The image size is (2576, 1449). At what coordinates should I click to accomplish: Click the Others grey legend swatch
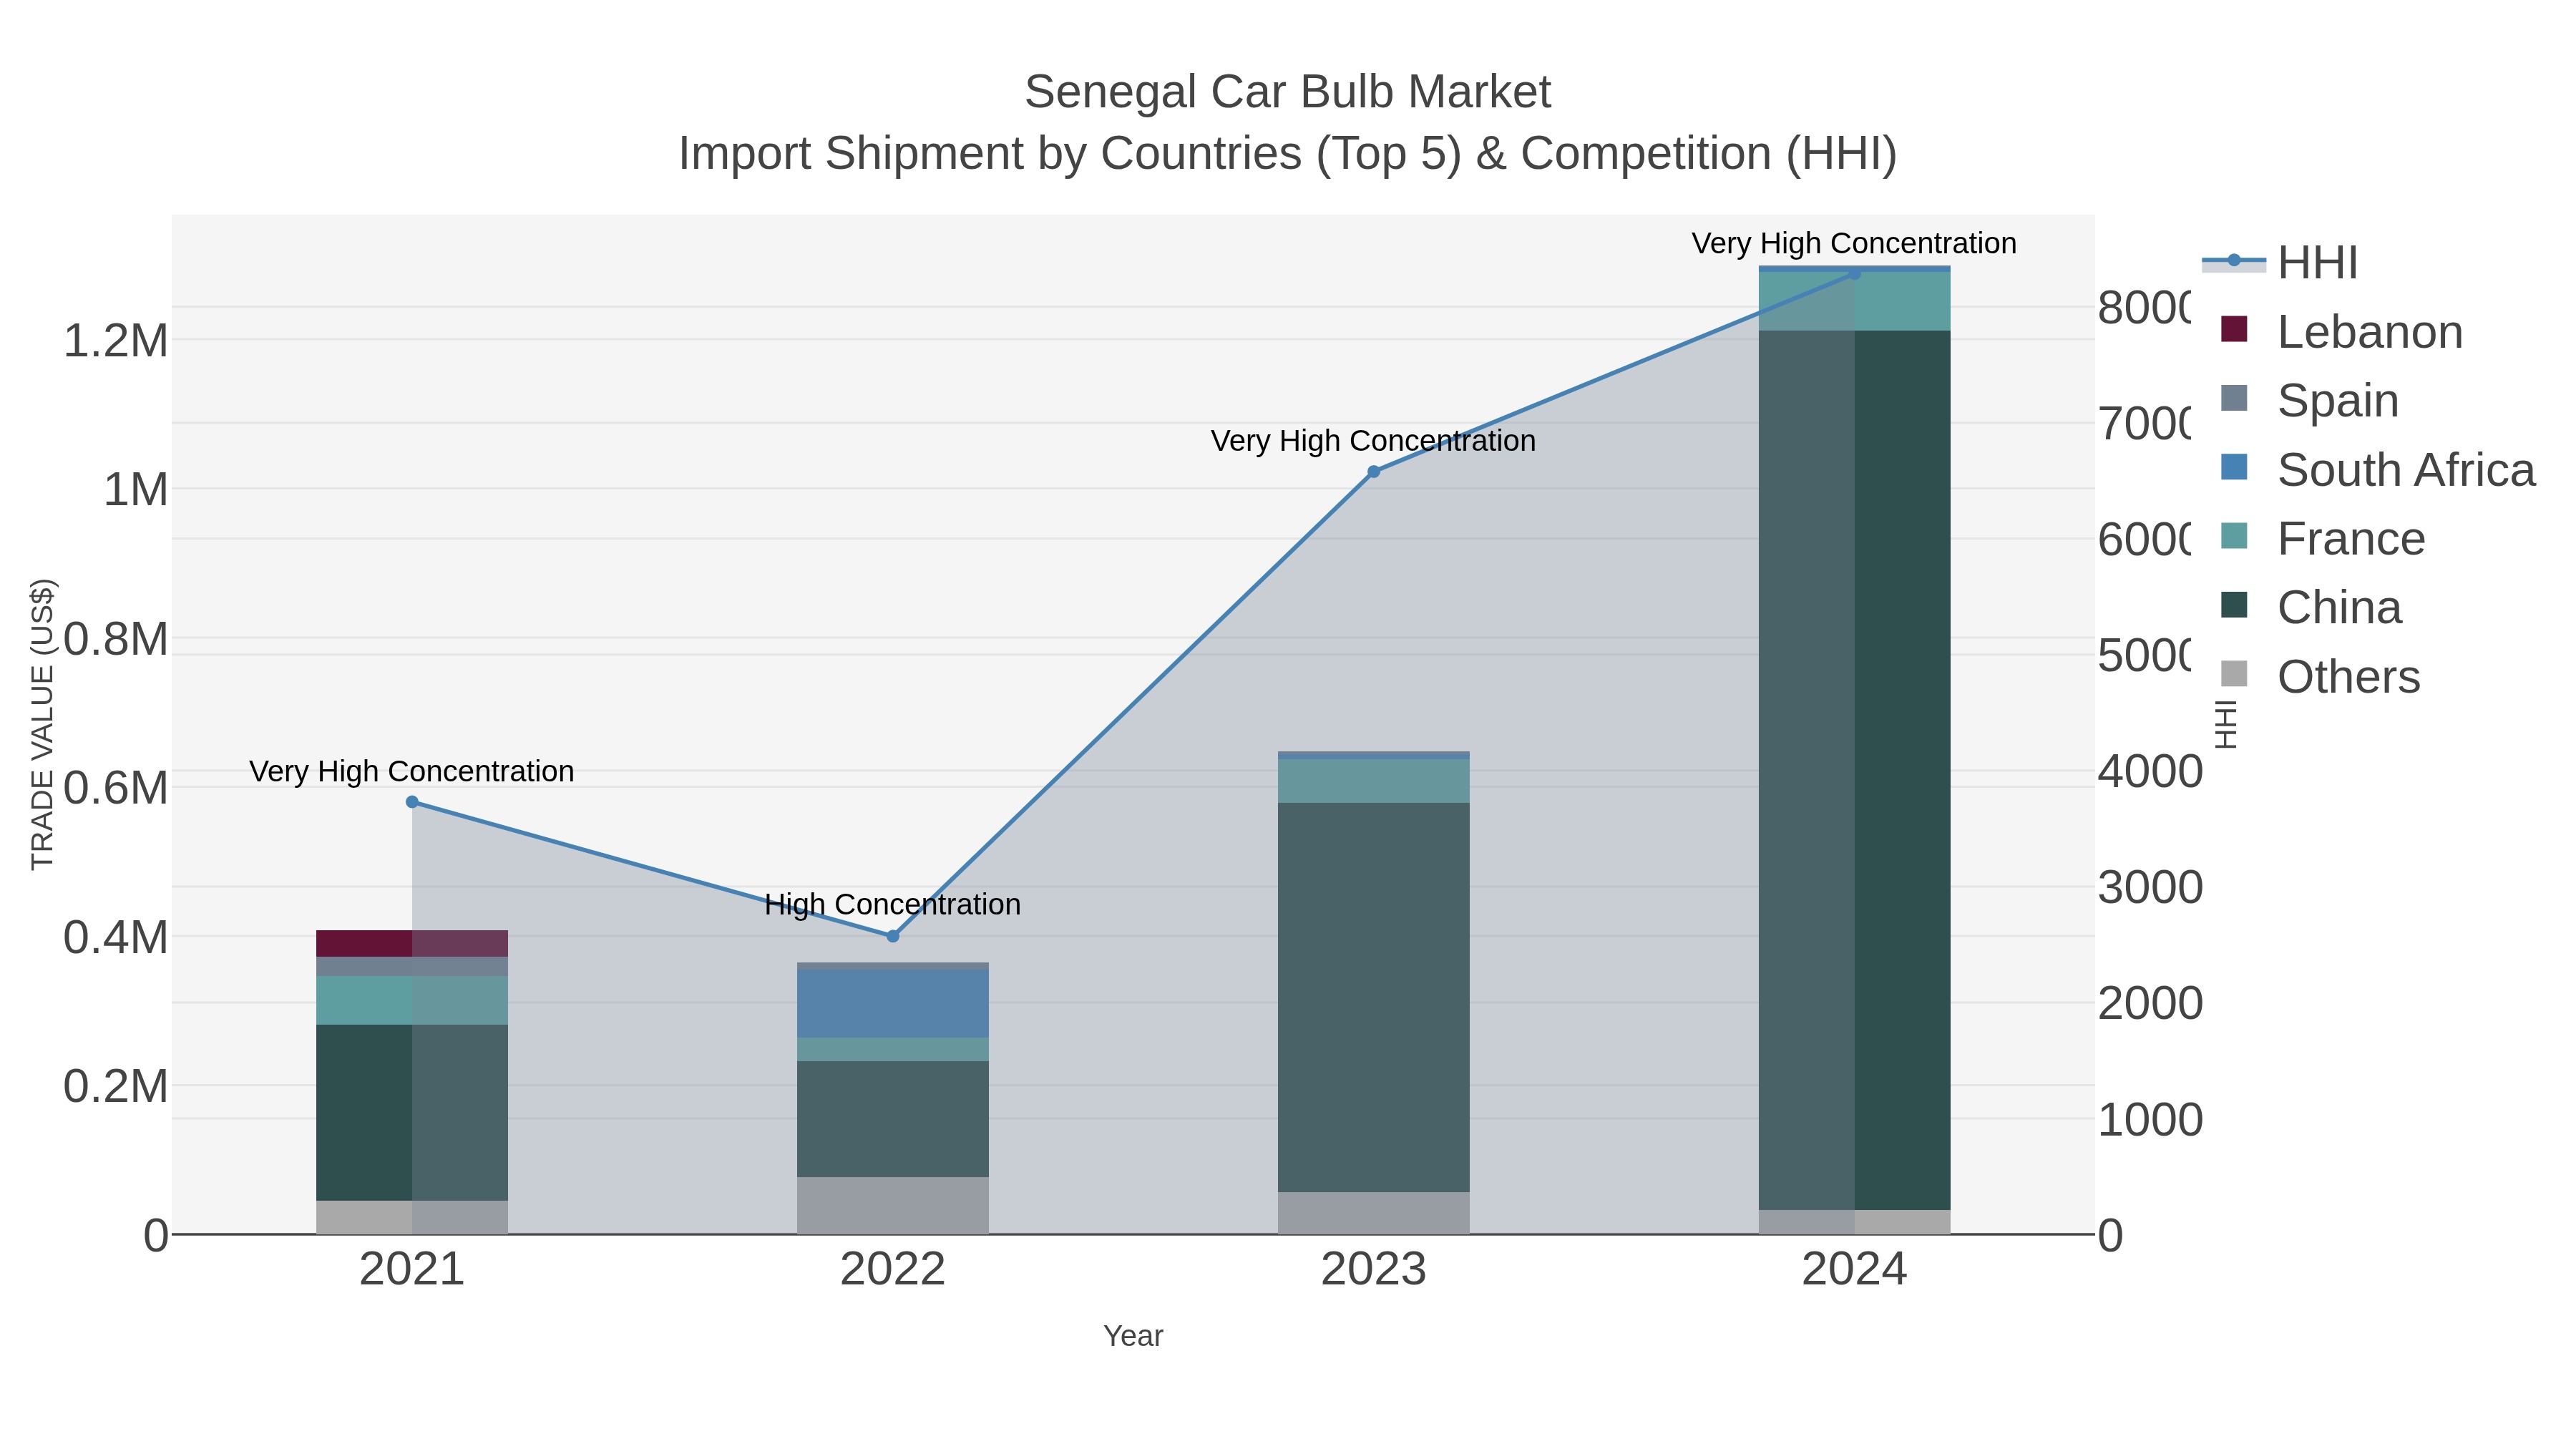(2234, 674)
